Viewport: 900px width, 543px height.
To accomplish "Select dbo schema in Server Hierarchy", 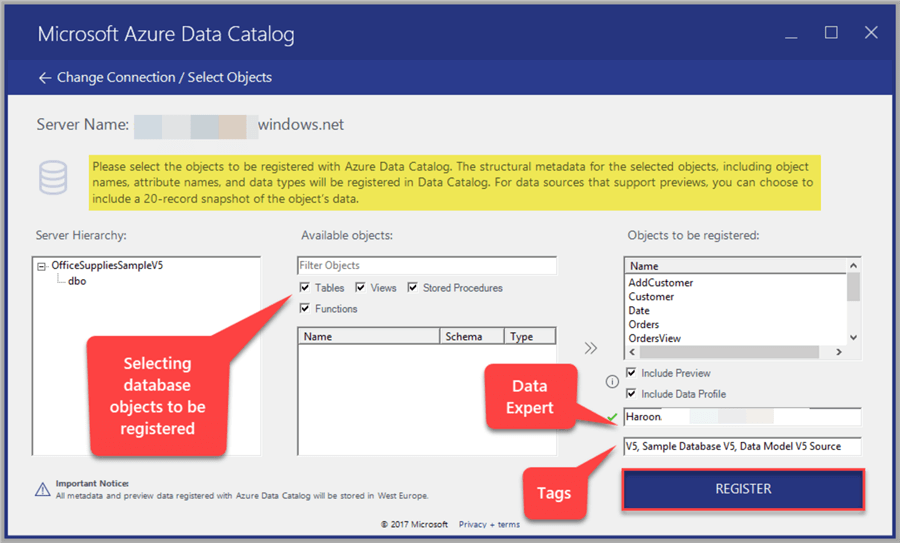I will click(77, 281).
